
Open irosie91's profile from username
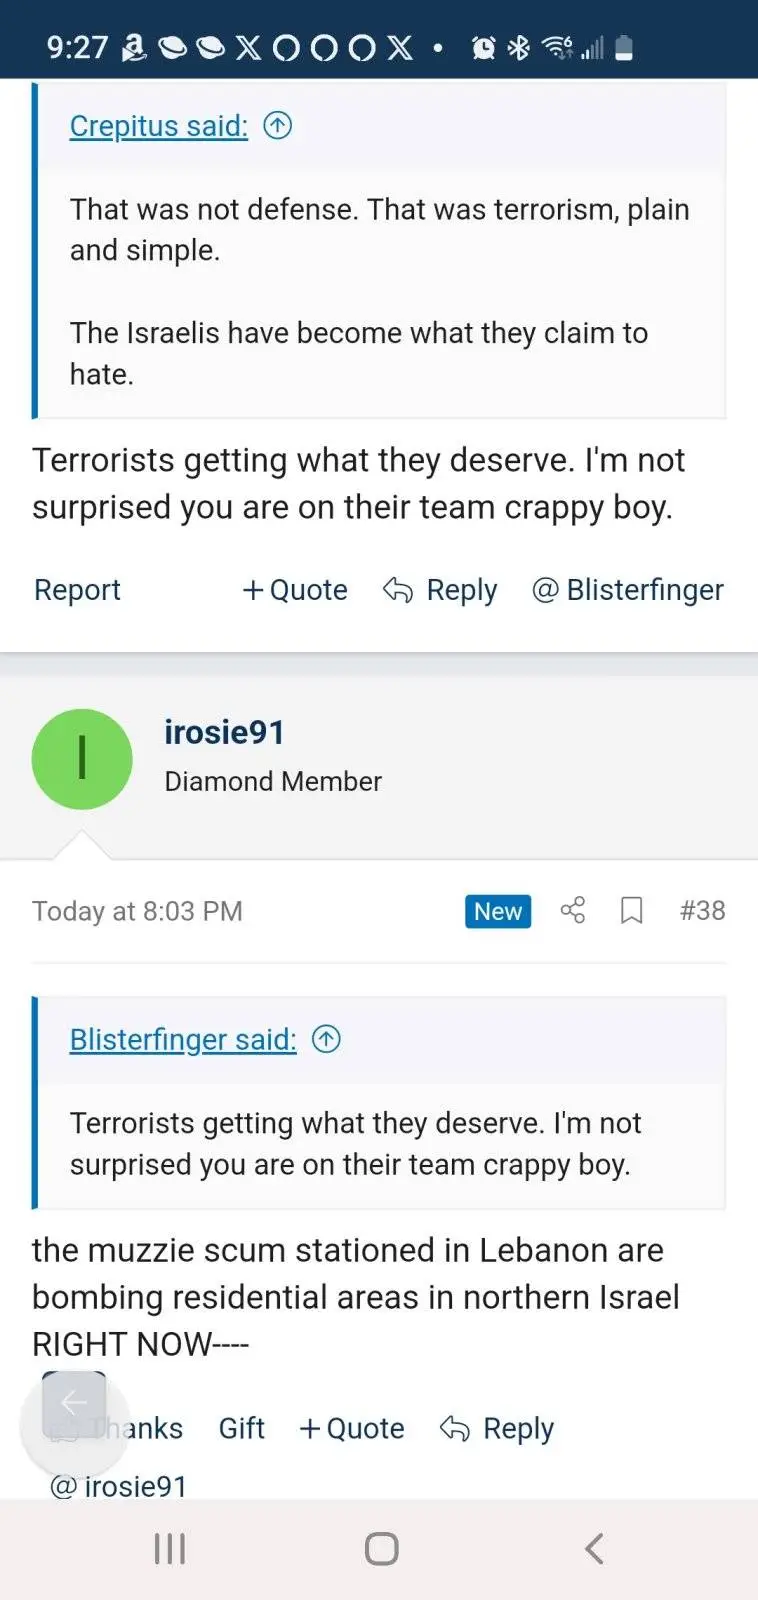pos(224,732)
